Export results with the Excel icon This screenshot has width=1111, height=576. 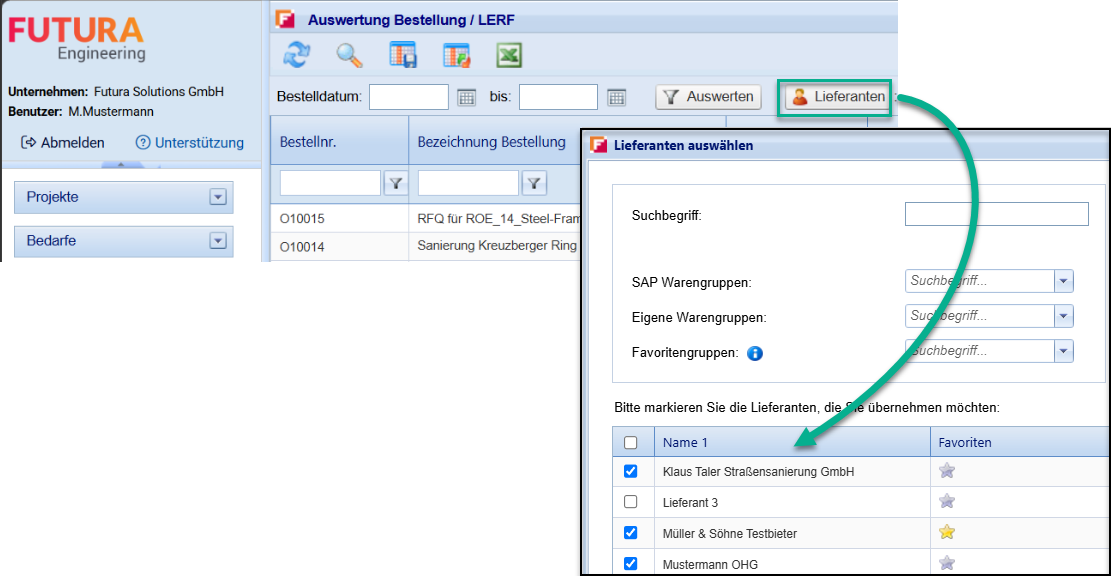click(509, 55)
